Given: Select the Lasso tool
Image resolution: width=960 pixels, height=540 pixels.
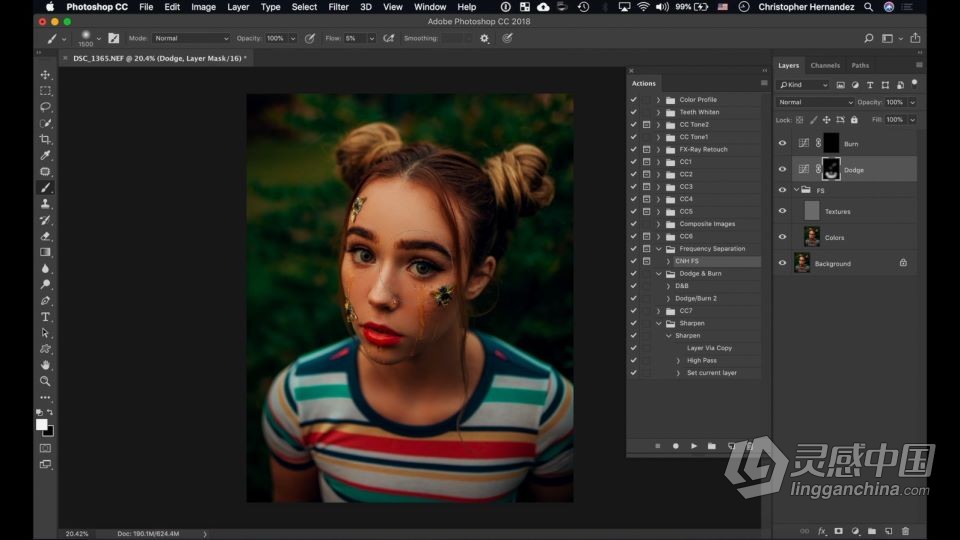Looking at the screenshot, I should click(x=45, y=107).
